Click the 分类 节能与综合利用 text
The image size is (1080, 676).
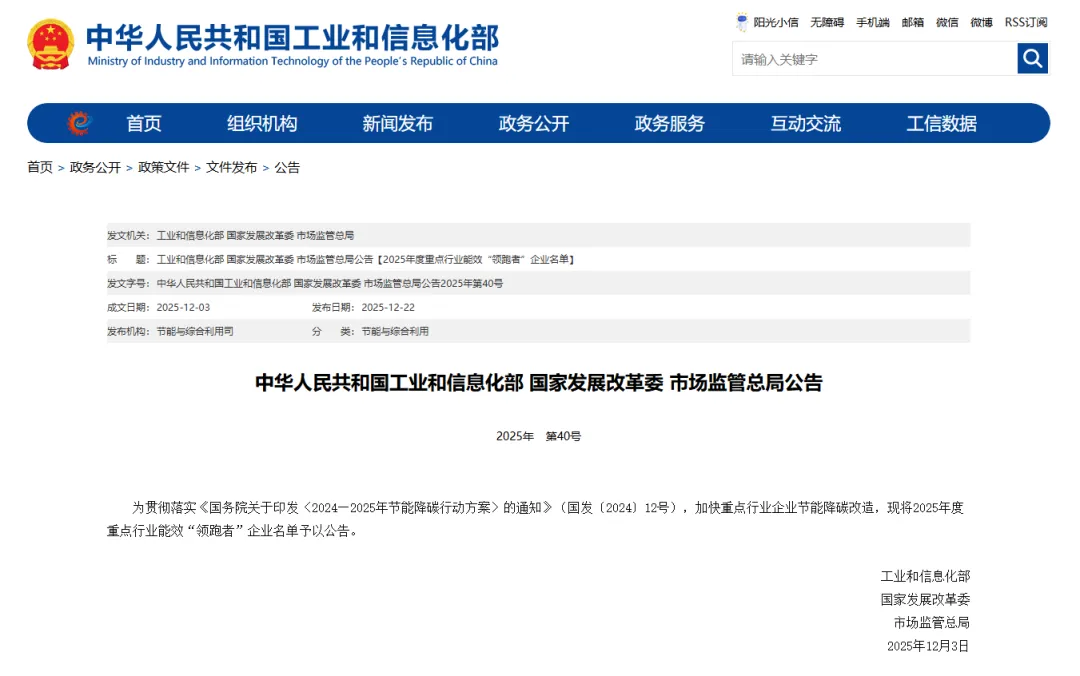click(395, 331)
